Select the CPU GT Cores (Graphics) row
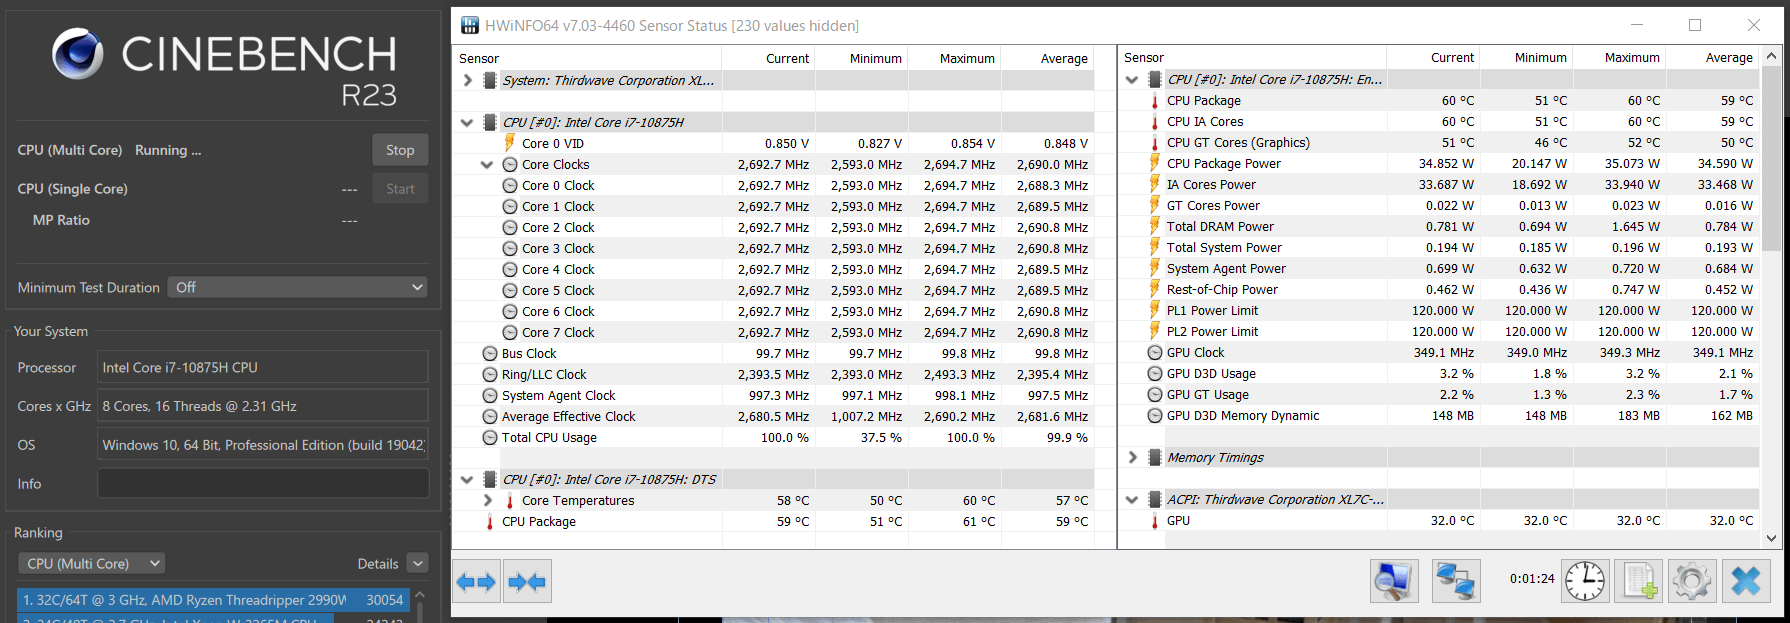This screenshot has height=623, width=1790. (x=1439, y=142)
